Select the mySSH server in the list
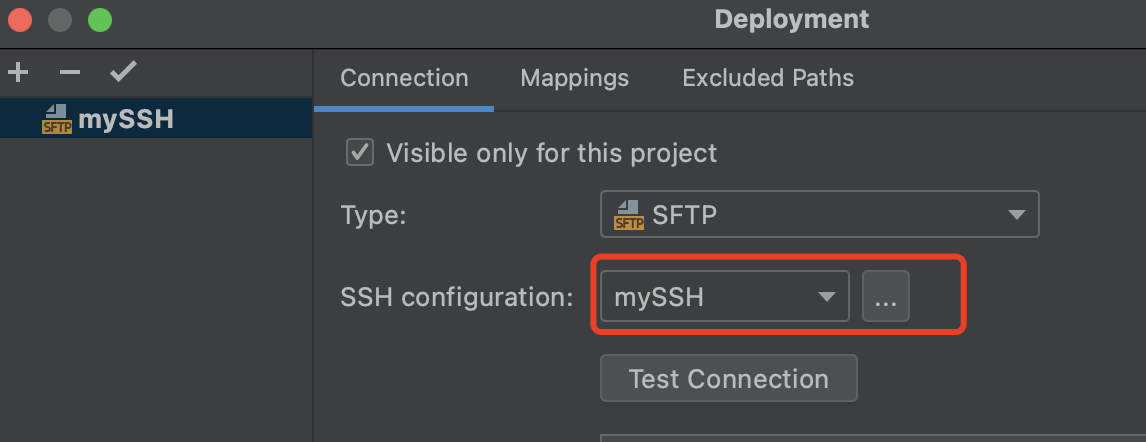This screenshot has height=442, width=1146. (x=125, y=119)
